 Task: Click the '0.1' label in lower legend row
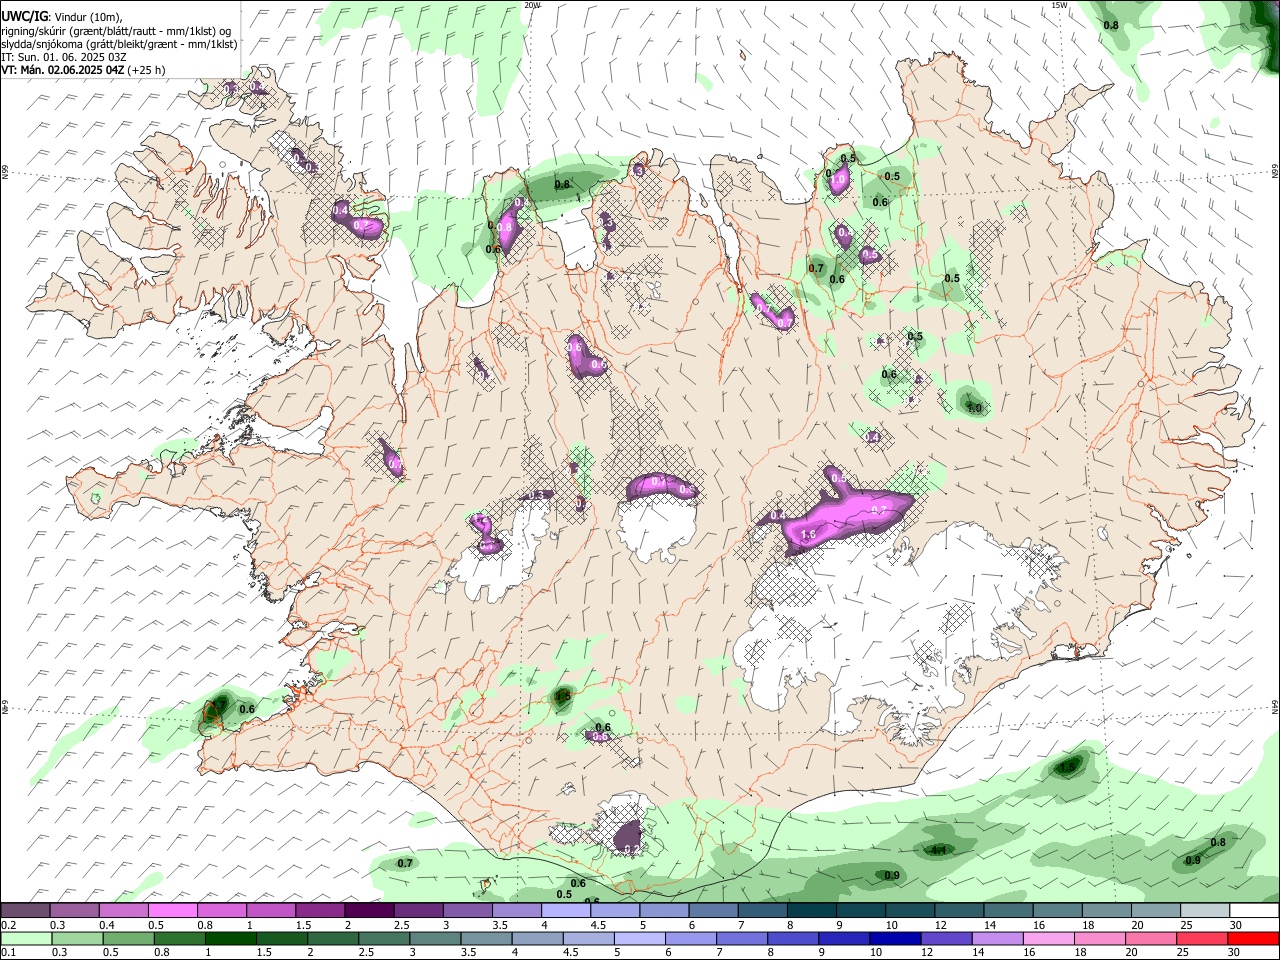(9, 953)
